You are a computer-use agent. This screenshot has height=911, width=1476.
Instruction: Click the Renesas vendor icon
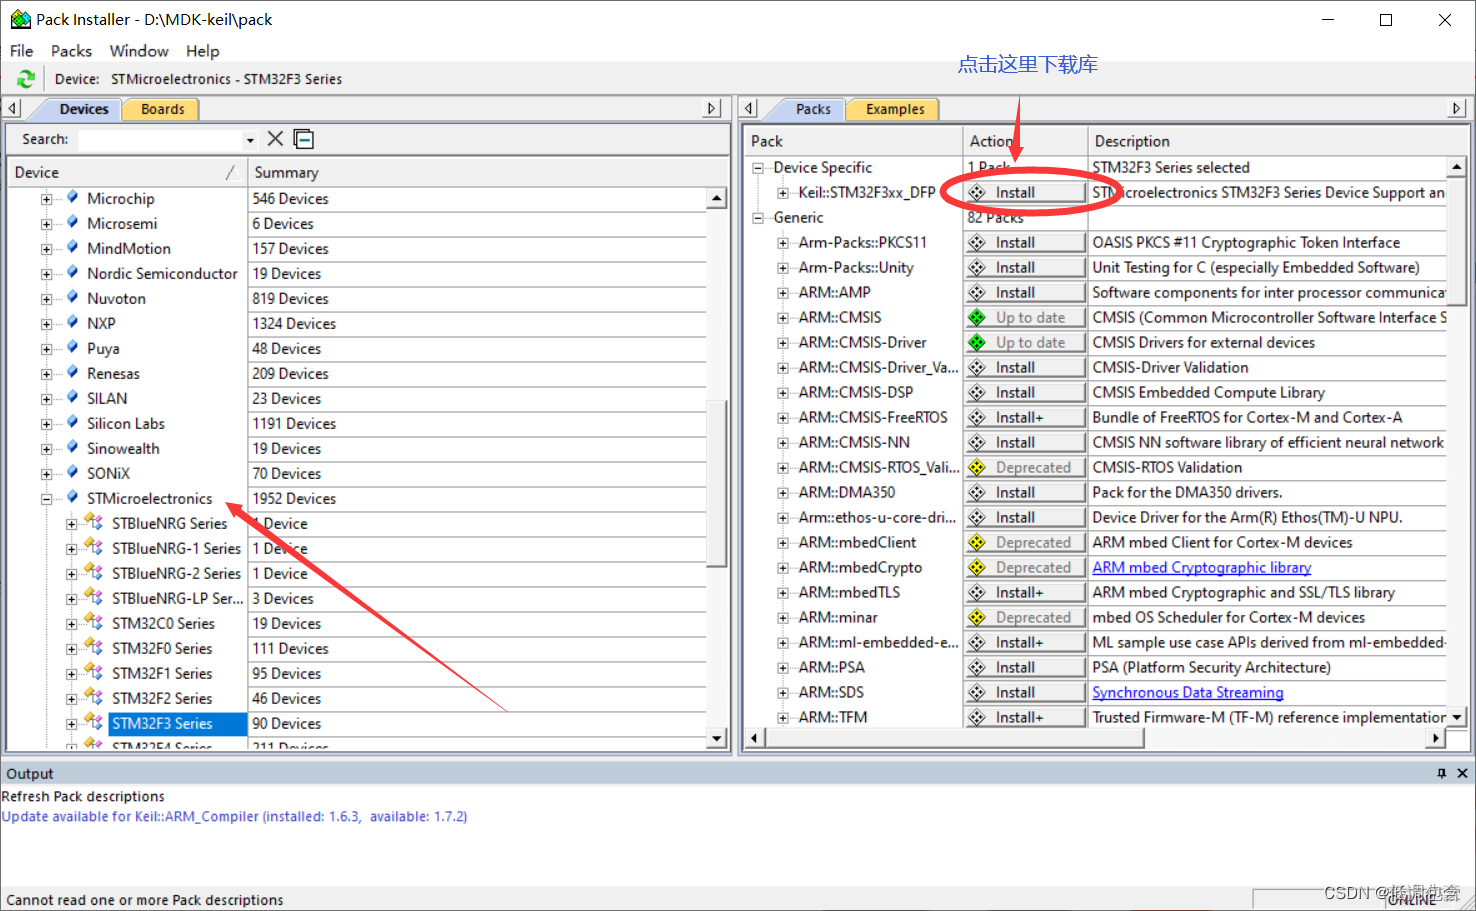72,373
